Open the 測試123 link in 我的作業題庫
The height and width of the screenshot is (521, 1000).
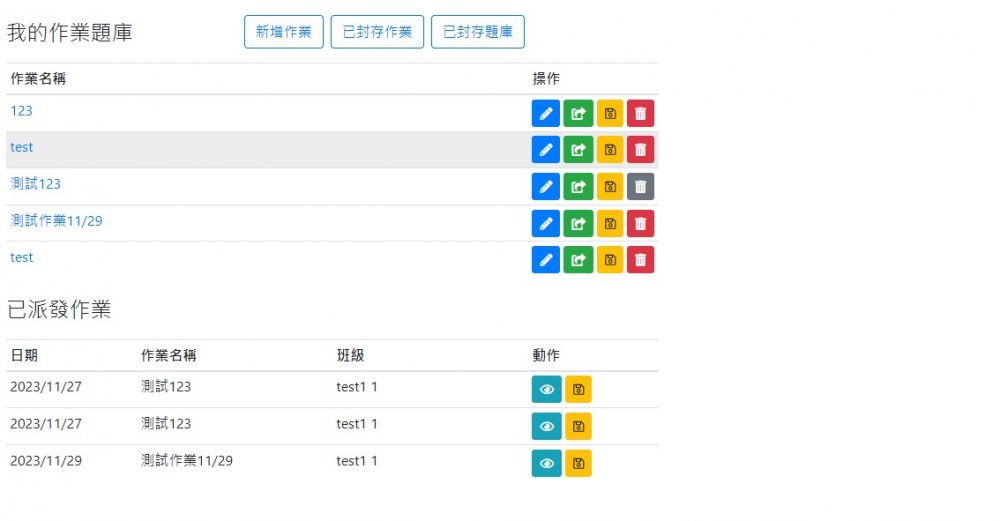tap(35, 184)
